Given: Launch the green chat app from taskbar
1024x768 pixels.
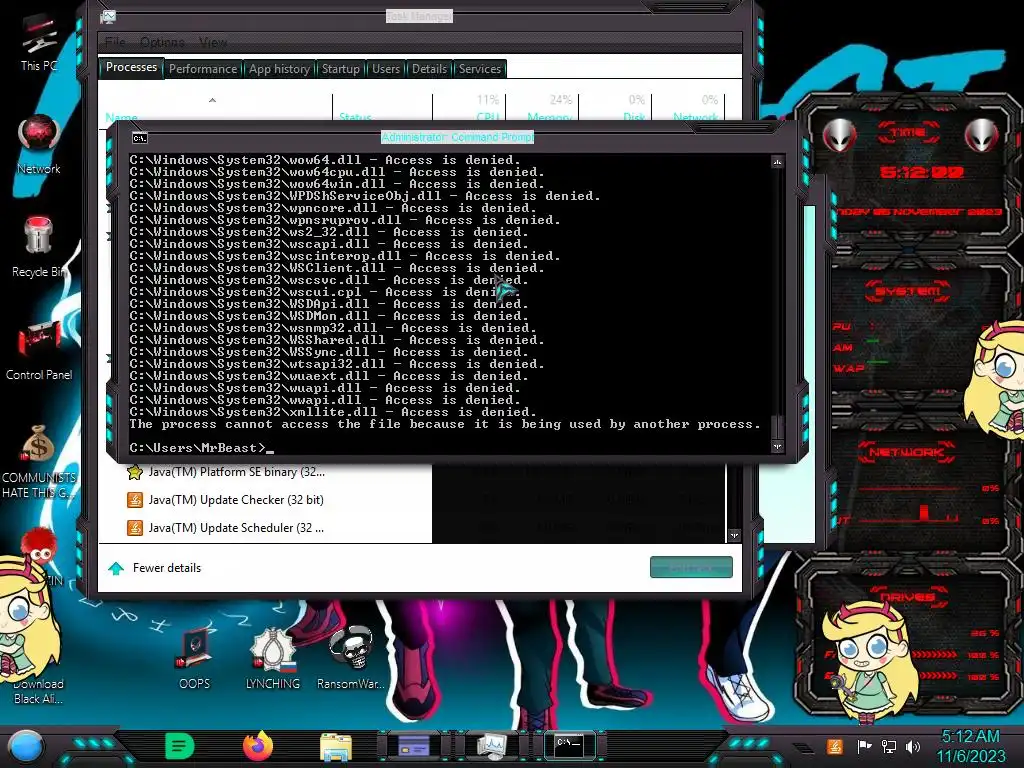Looking at the screenshot, I should tap(179, 746).
